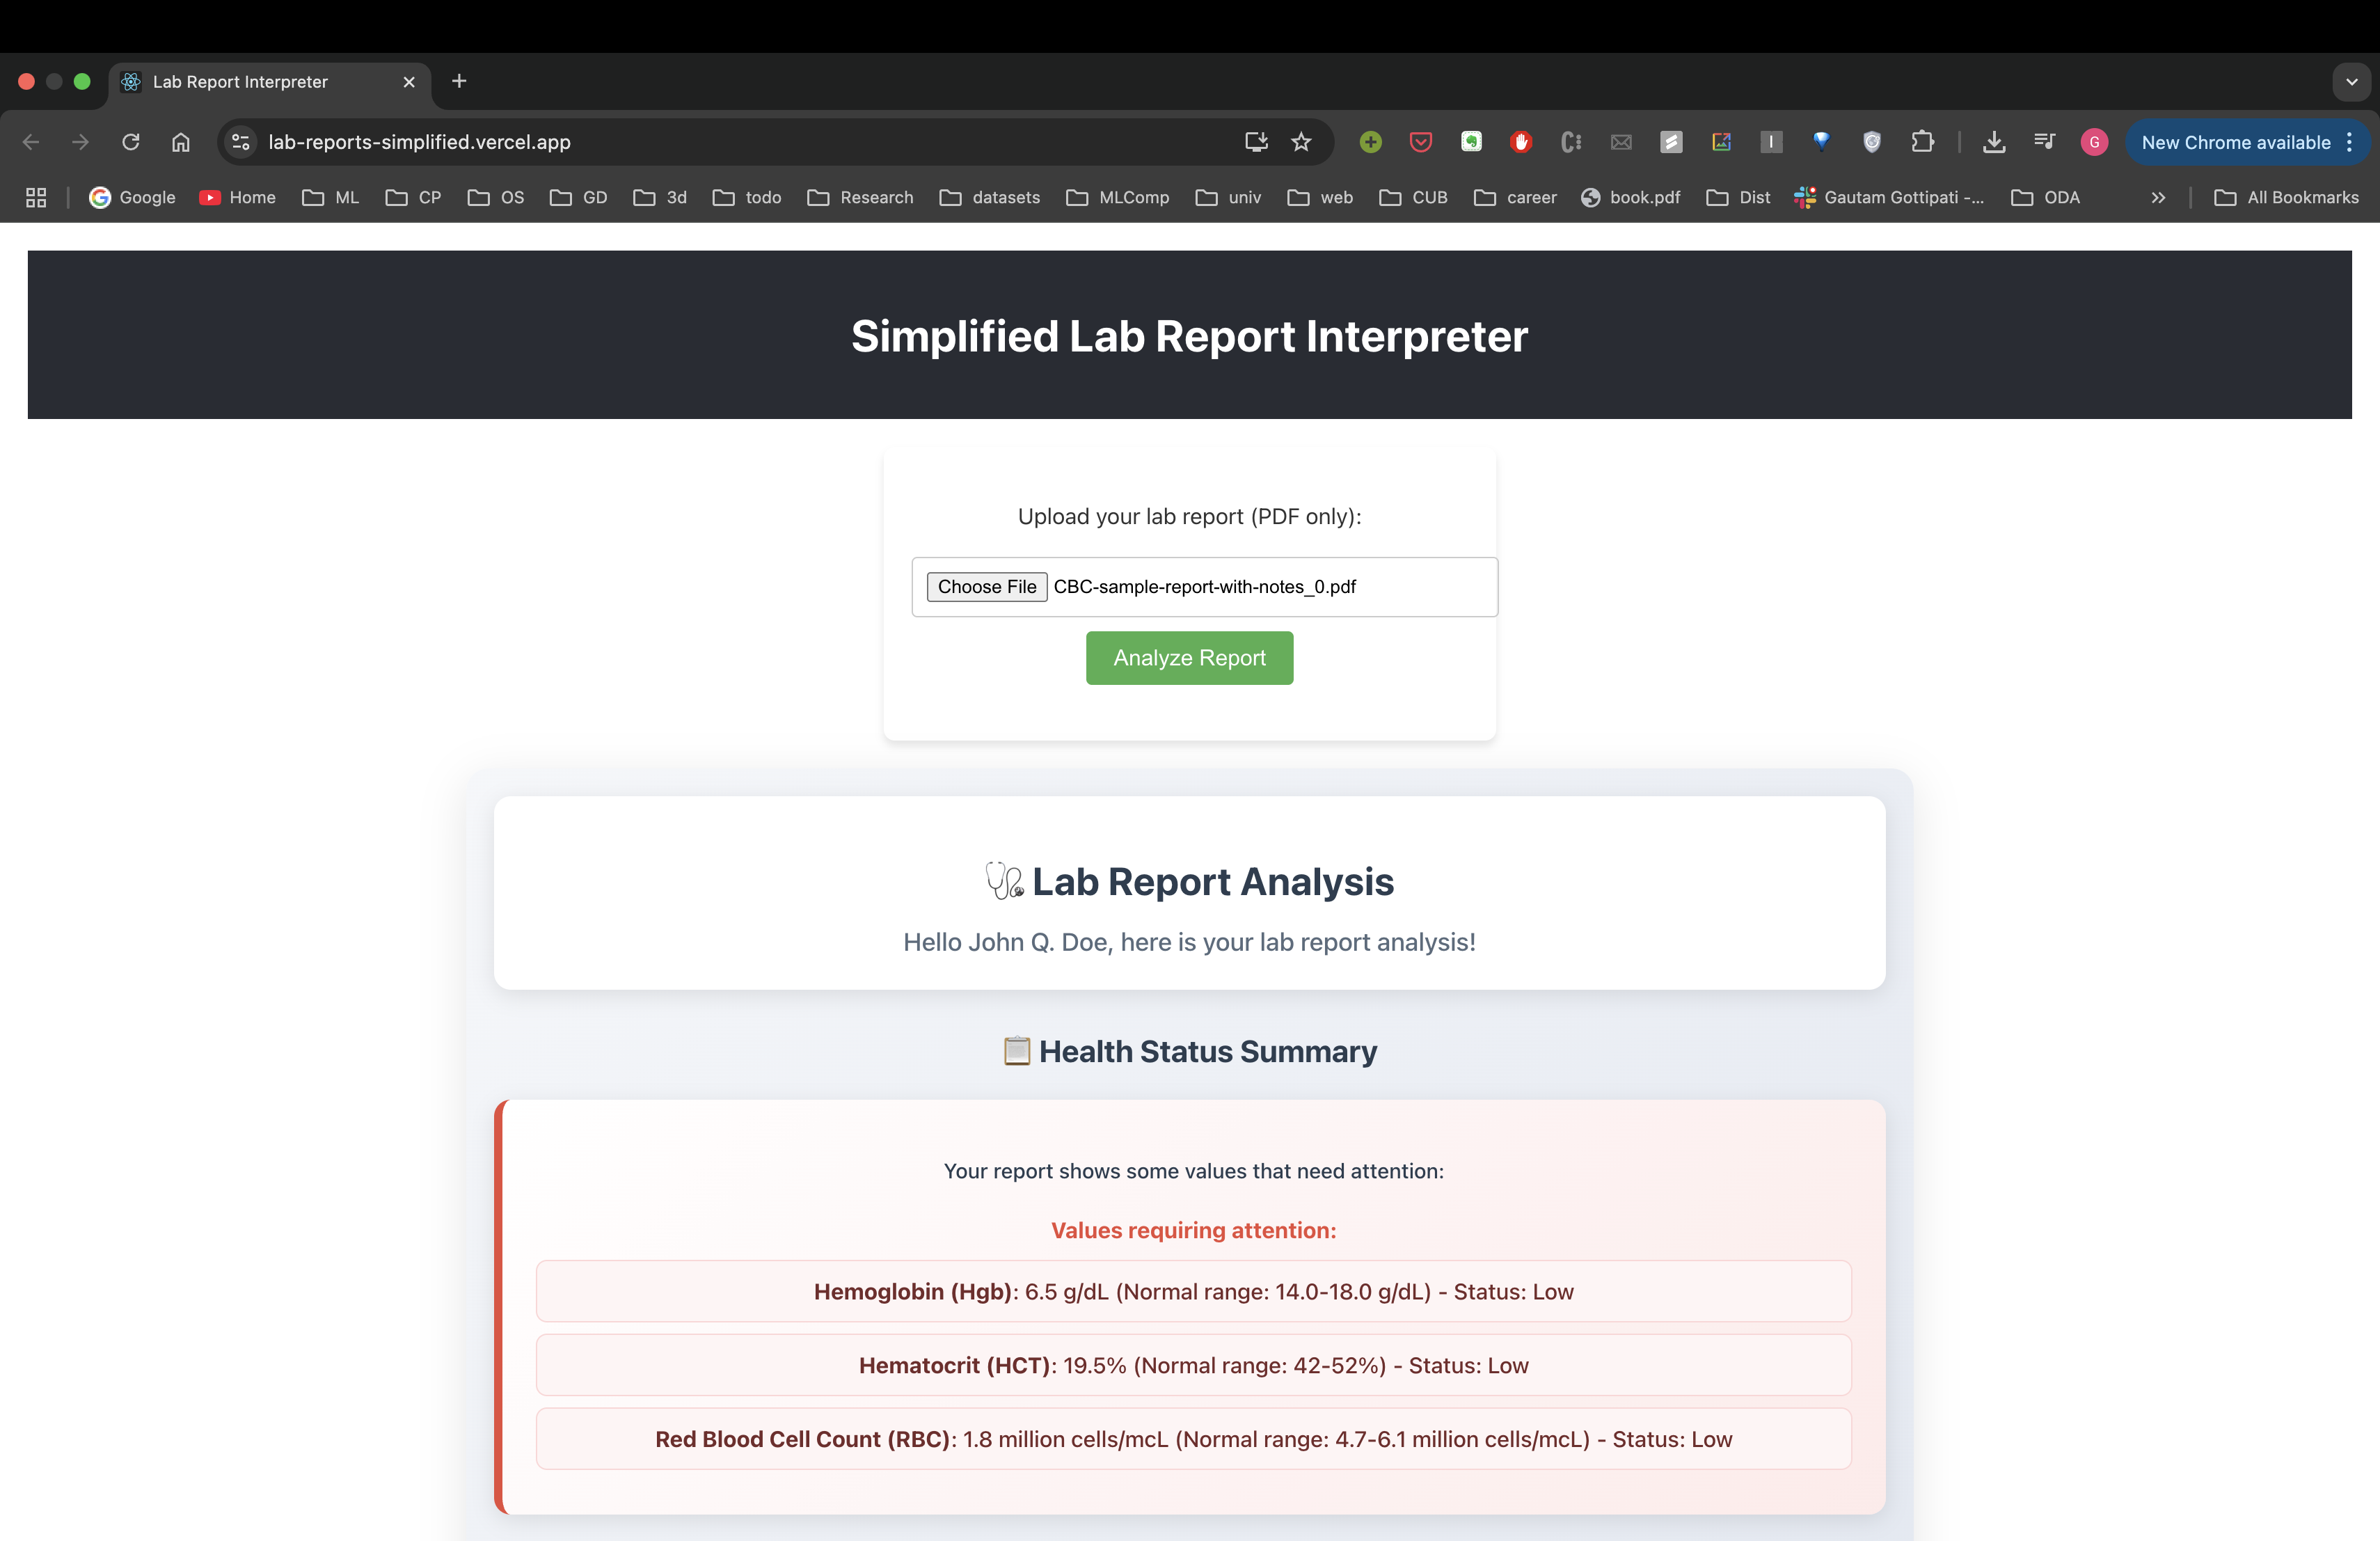Open the Chrome downloads icon
2380x1541 pixels.
[x=1994, y=142]
